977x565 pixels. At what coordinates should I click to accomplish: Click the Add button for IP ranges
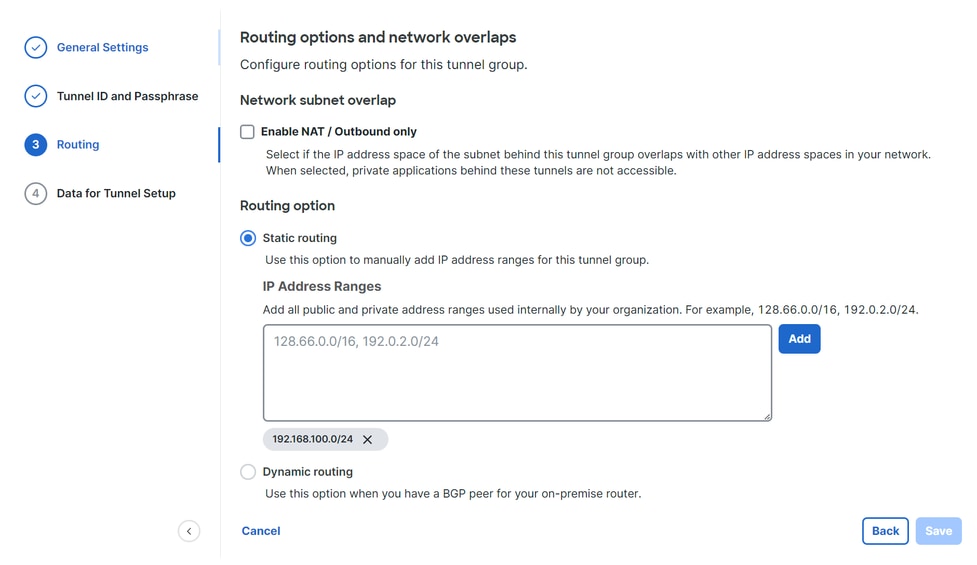[799, 339]
